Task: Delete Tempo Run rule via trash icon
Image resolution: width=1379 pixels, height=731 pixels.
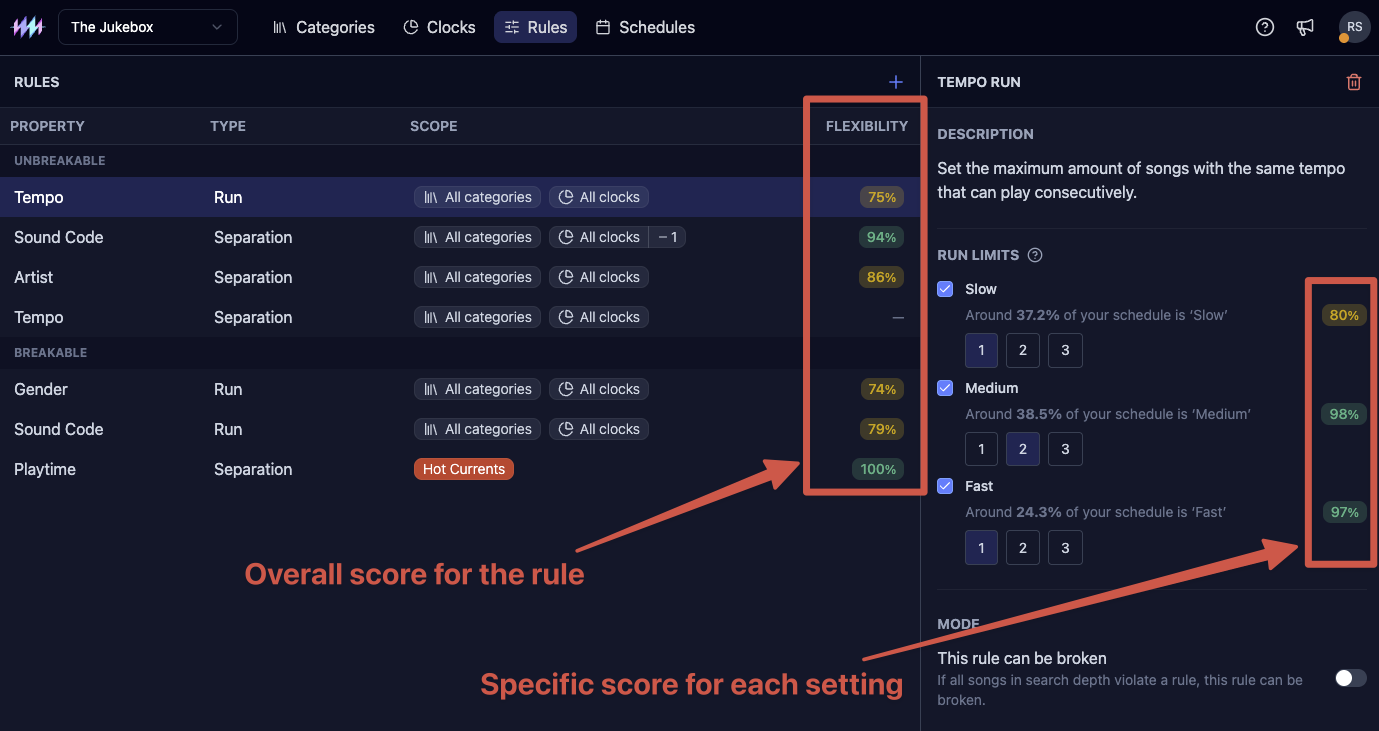Action: [1354, 82]
